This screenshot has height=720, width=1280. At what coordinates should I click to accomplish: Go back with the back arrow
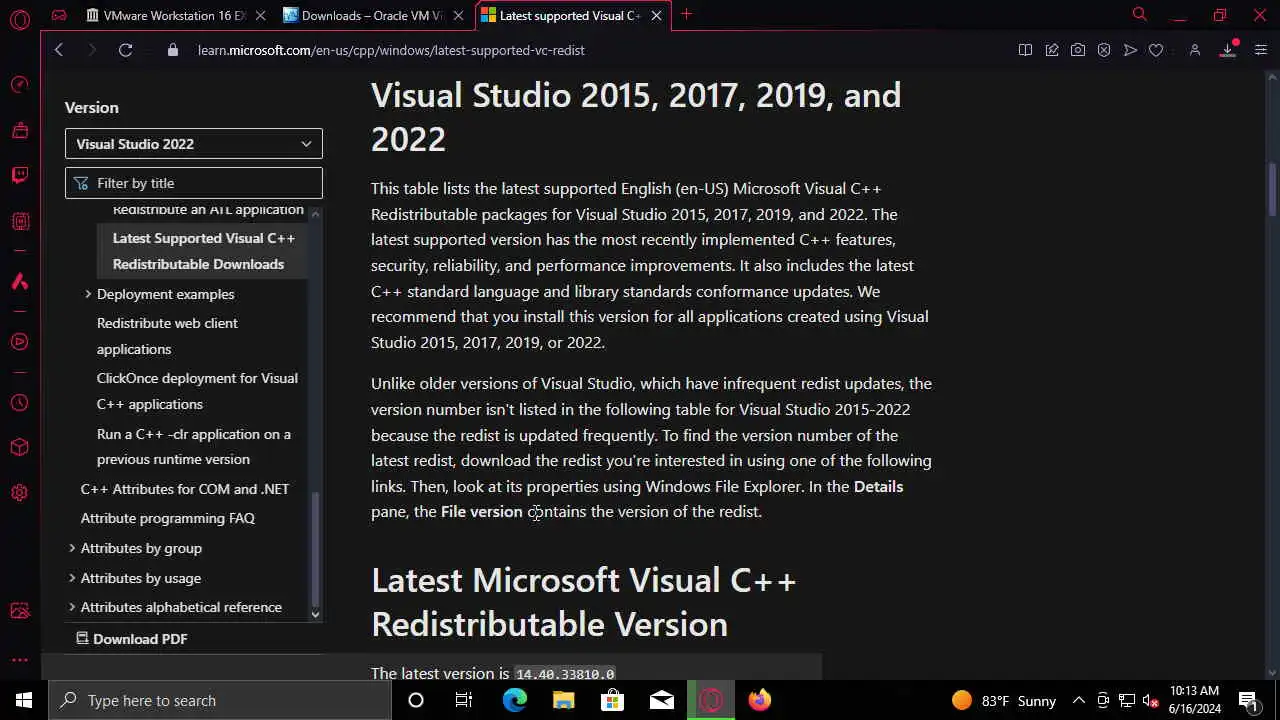(x=59, y=50)
